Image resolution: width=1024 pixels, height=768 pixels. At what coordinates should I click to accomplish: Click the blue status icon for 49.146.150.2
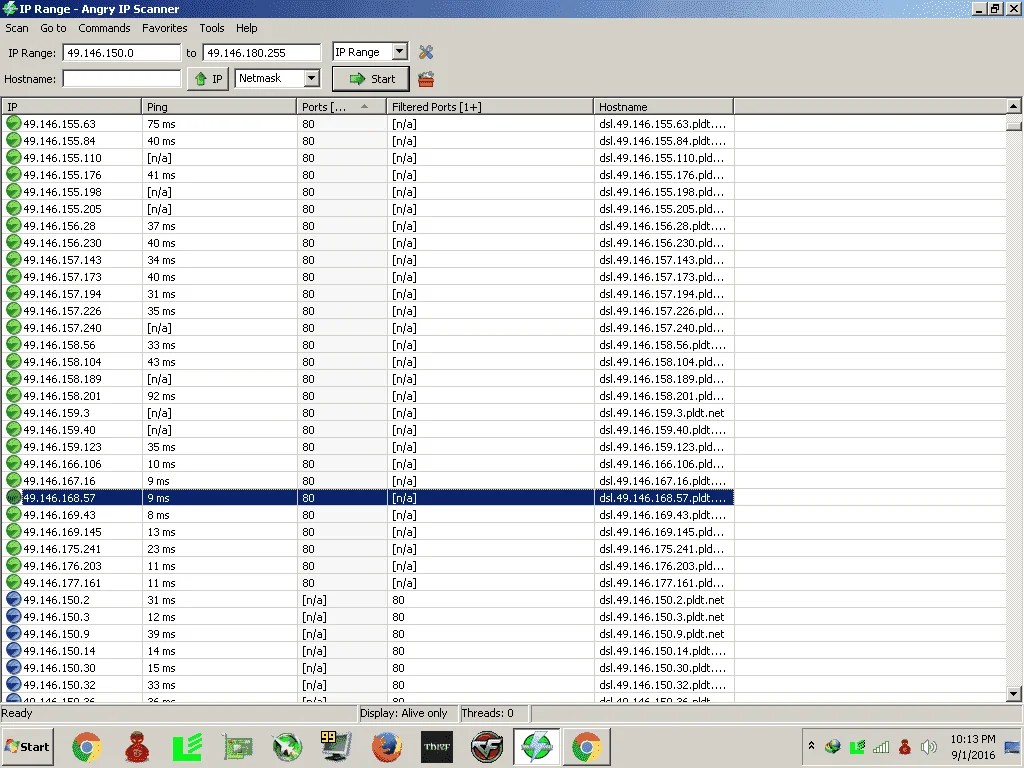point(13,600)
